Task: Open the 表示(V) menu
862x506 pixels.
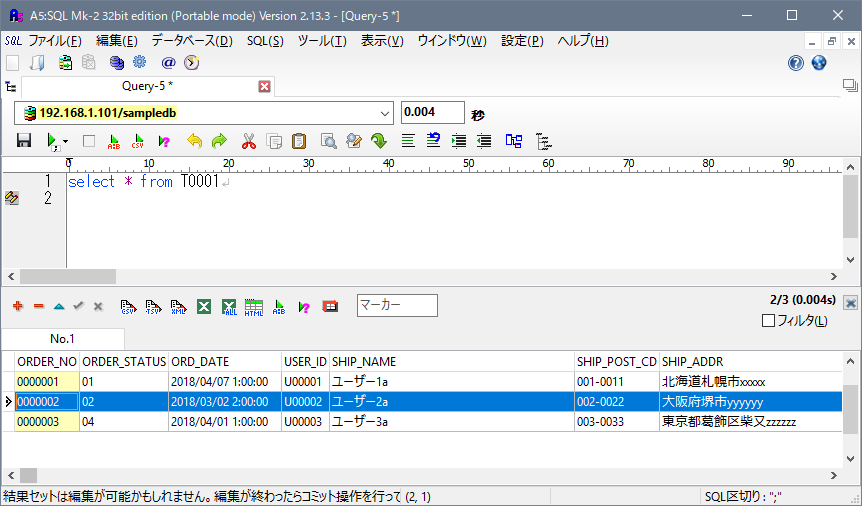Action: [382, 41]
